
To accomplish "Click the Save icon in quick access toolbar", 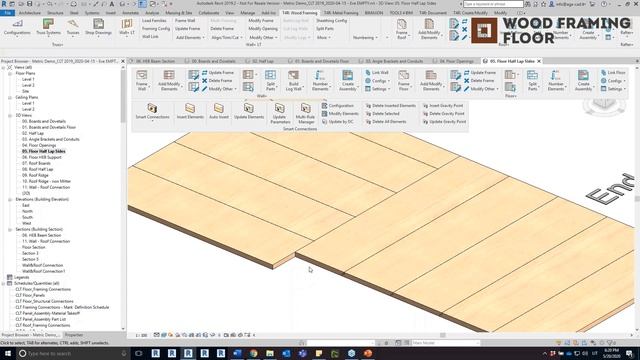I will pyautogui.click(x=29, y=4).
